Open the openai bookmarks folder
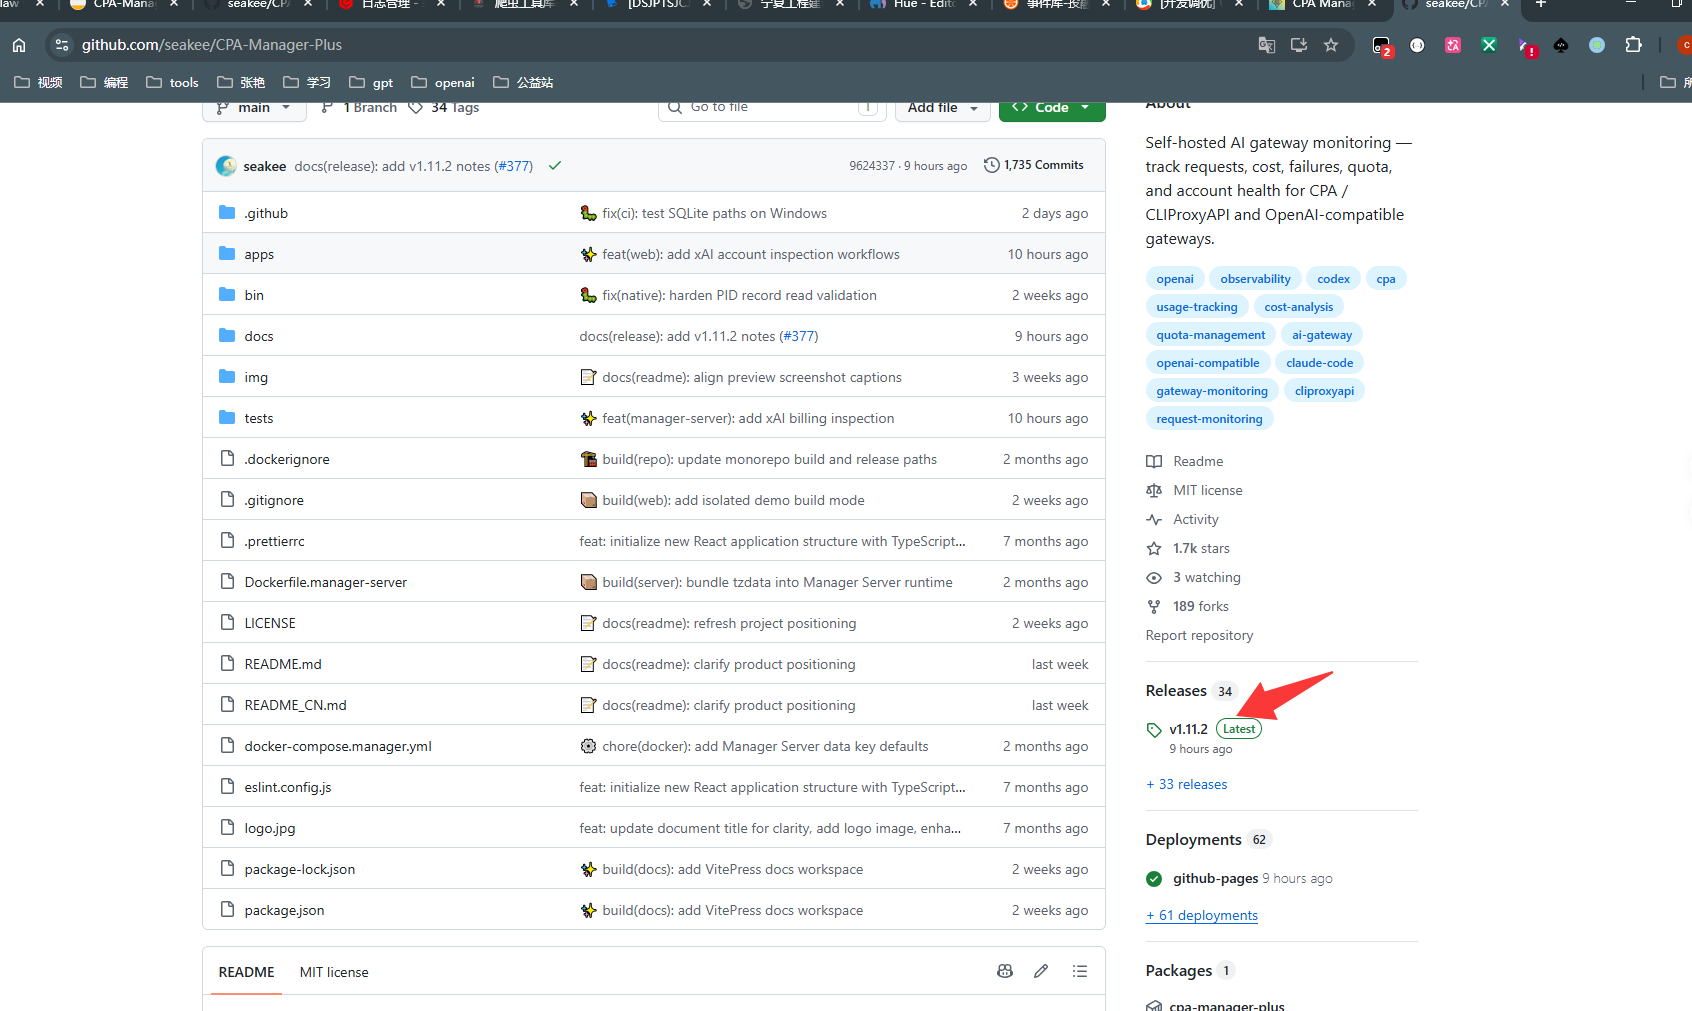Screen dimensions: 1692x1011 pos(443,83)
